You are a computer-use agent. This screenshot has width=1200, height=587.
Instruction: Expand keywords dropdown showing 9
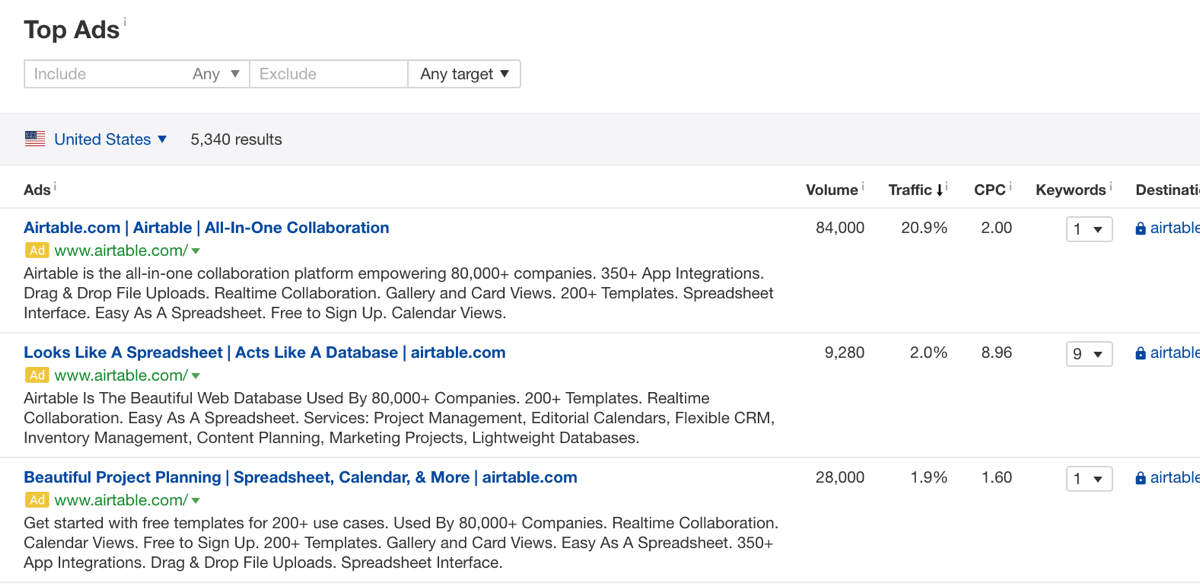[x=1089, y=354]
